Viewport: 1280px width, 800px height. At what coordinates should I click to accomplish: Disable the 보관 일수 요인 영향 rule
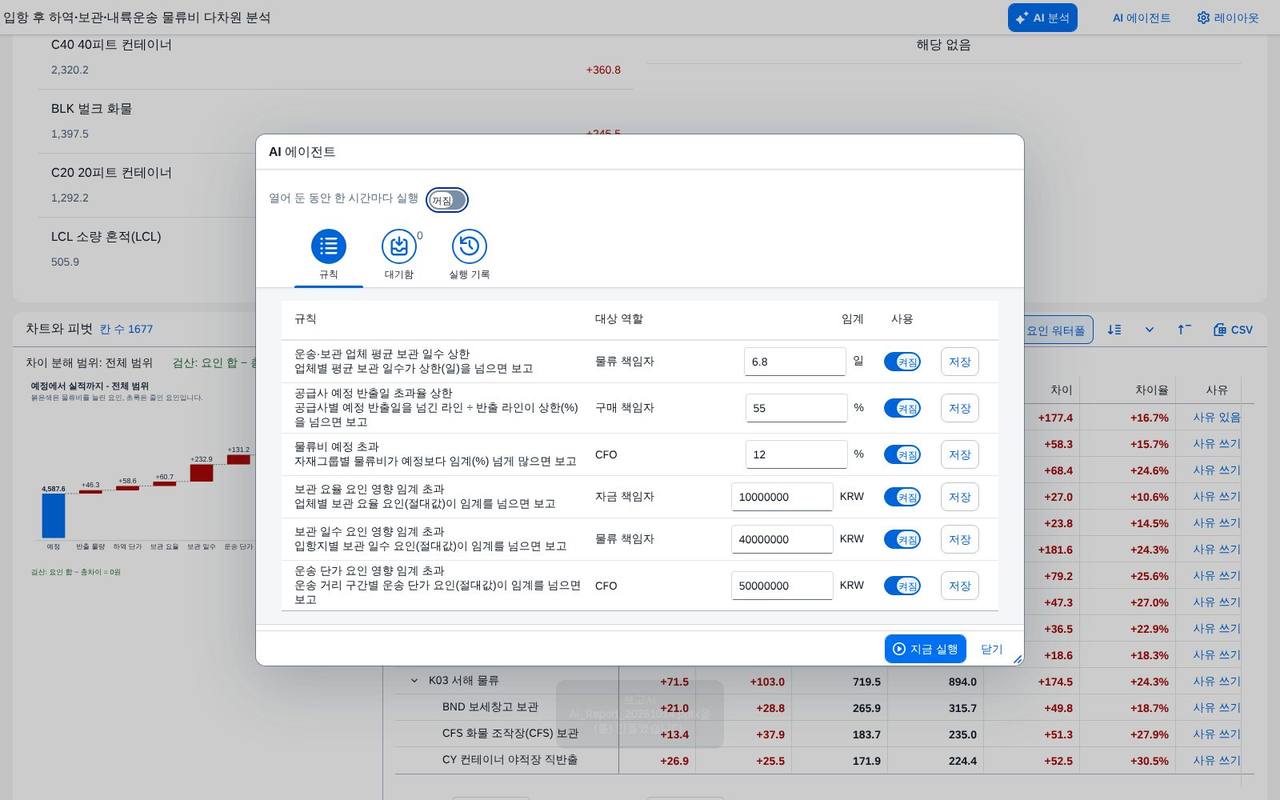pos(902,540)
